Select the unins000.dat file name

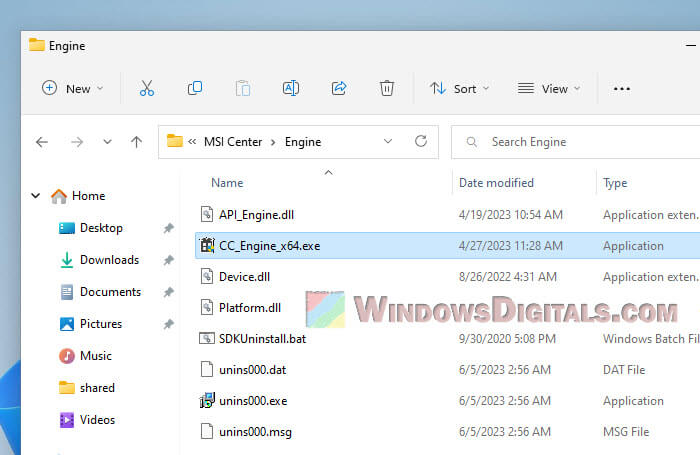point(253,370)
